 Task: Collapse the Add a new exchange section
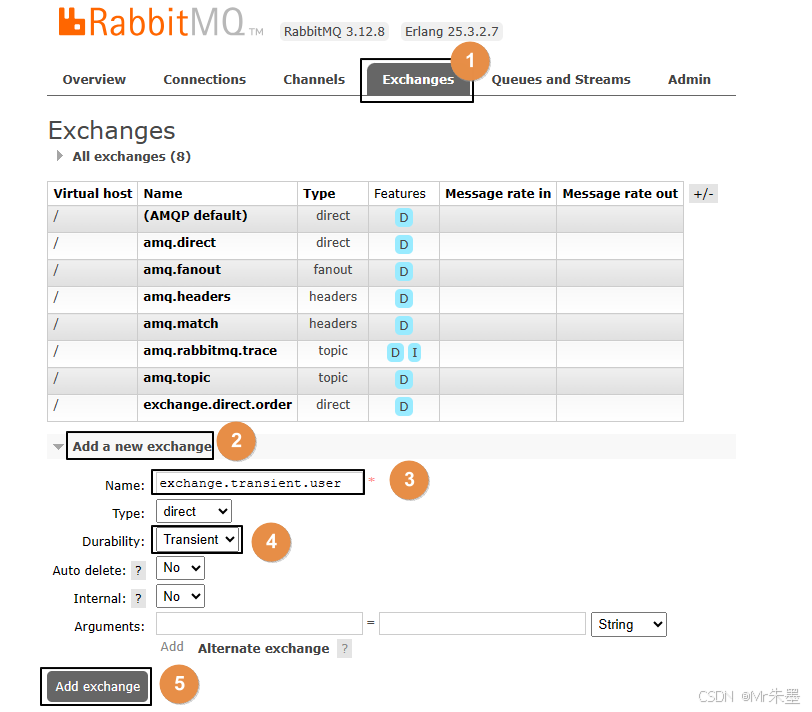[142, 446]
